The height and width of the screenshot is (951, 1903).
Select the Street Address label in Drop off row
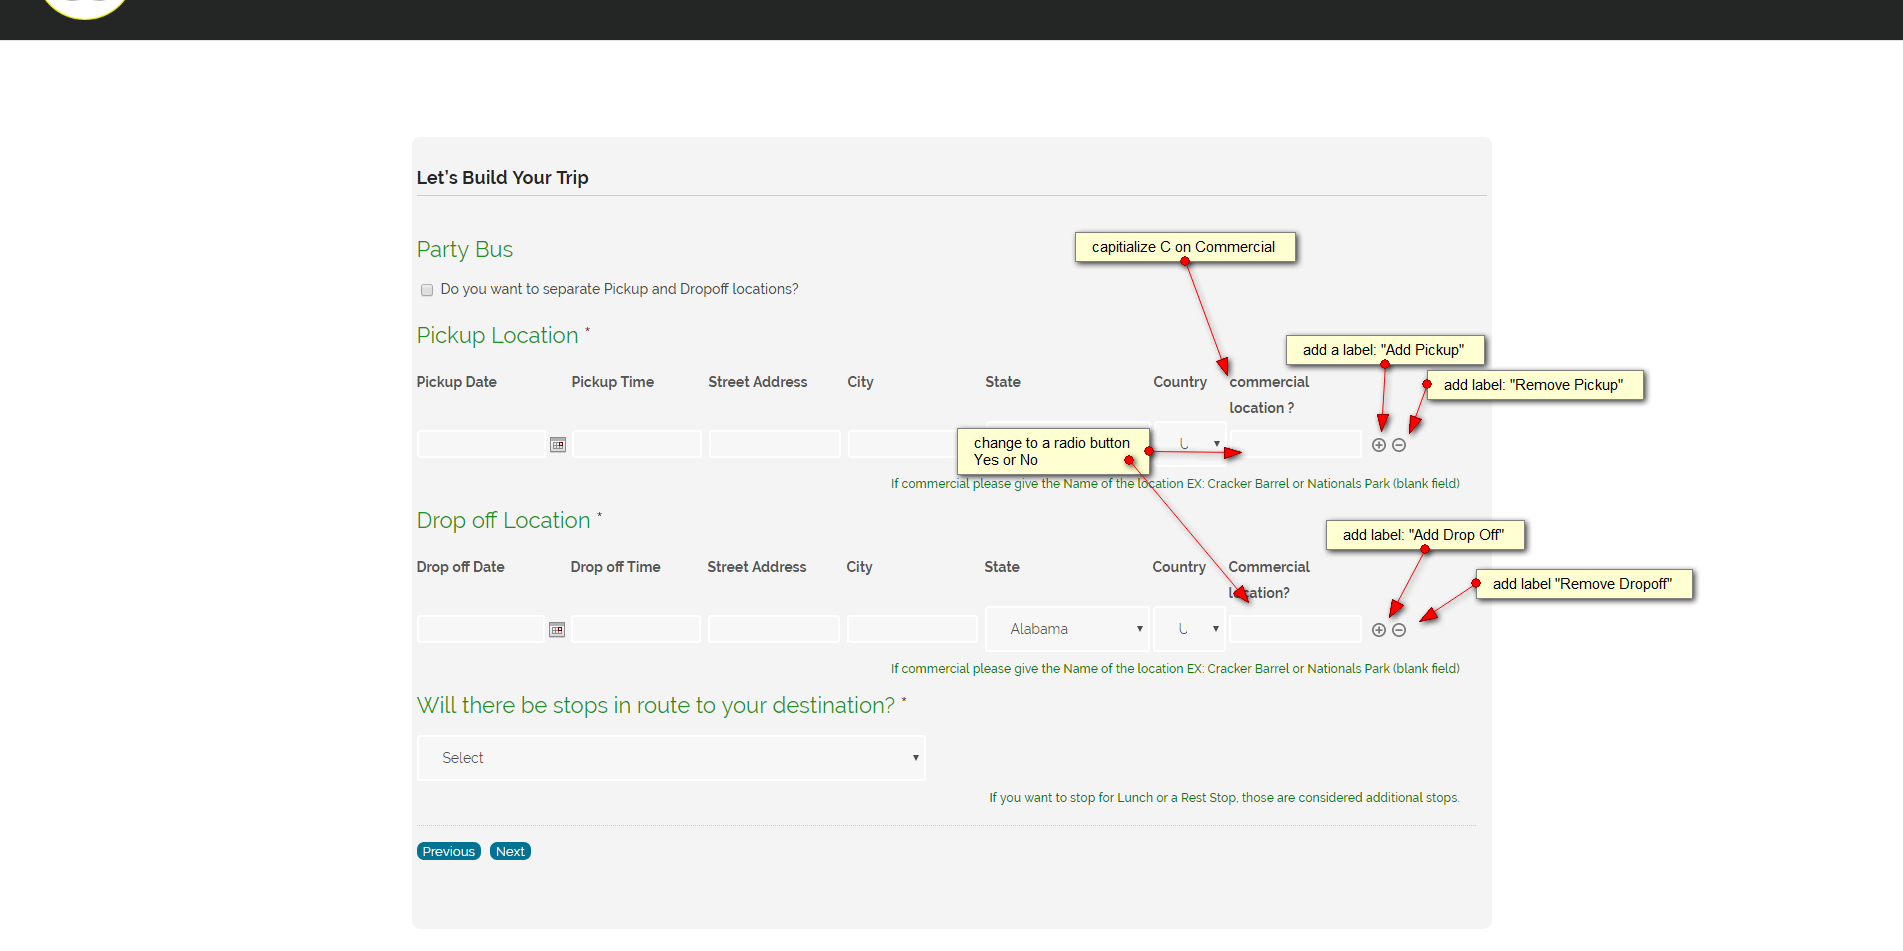757,567
